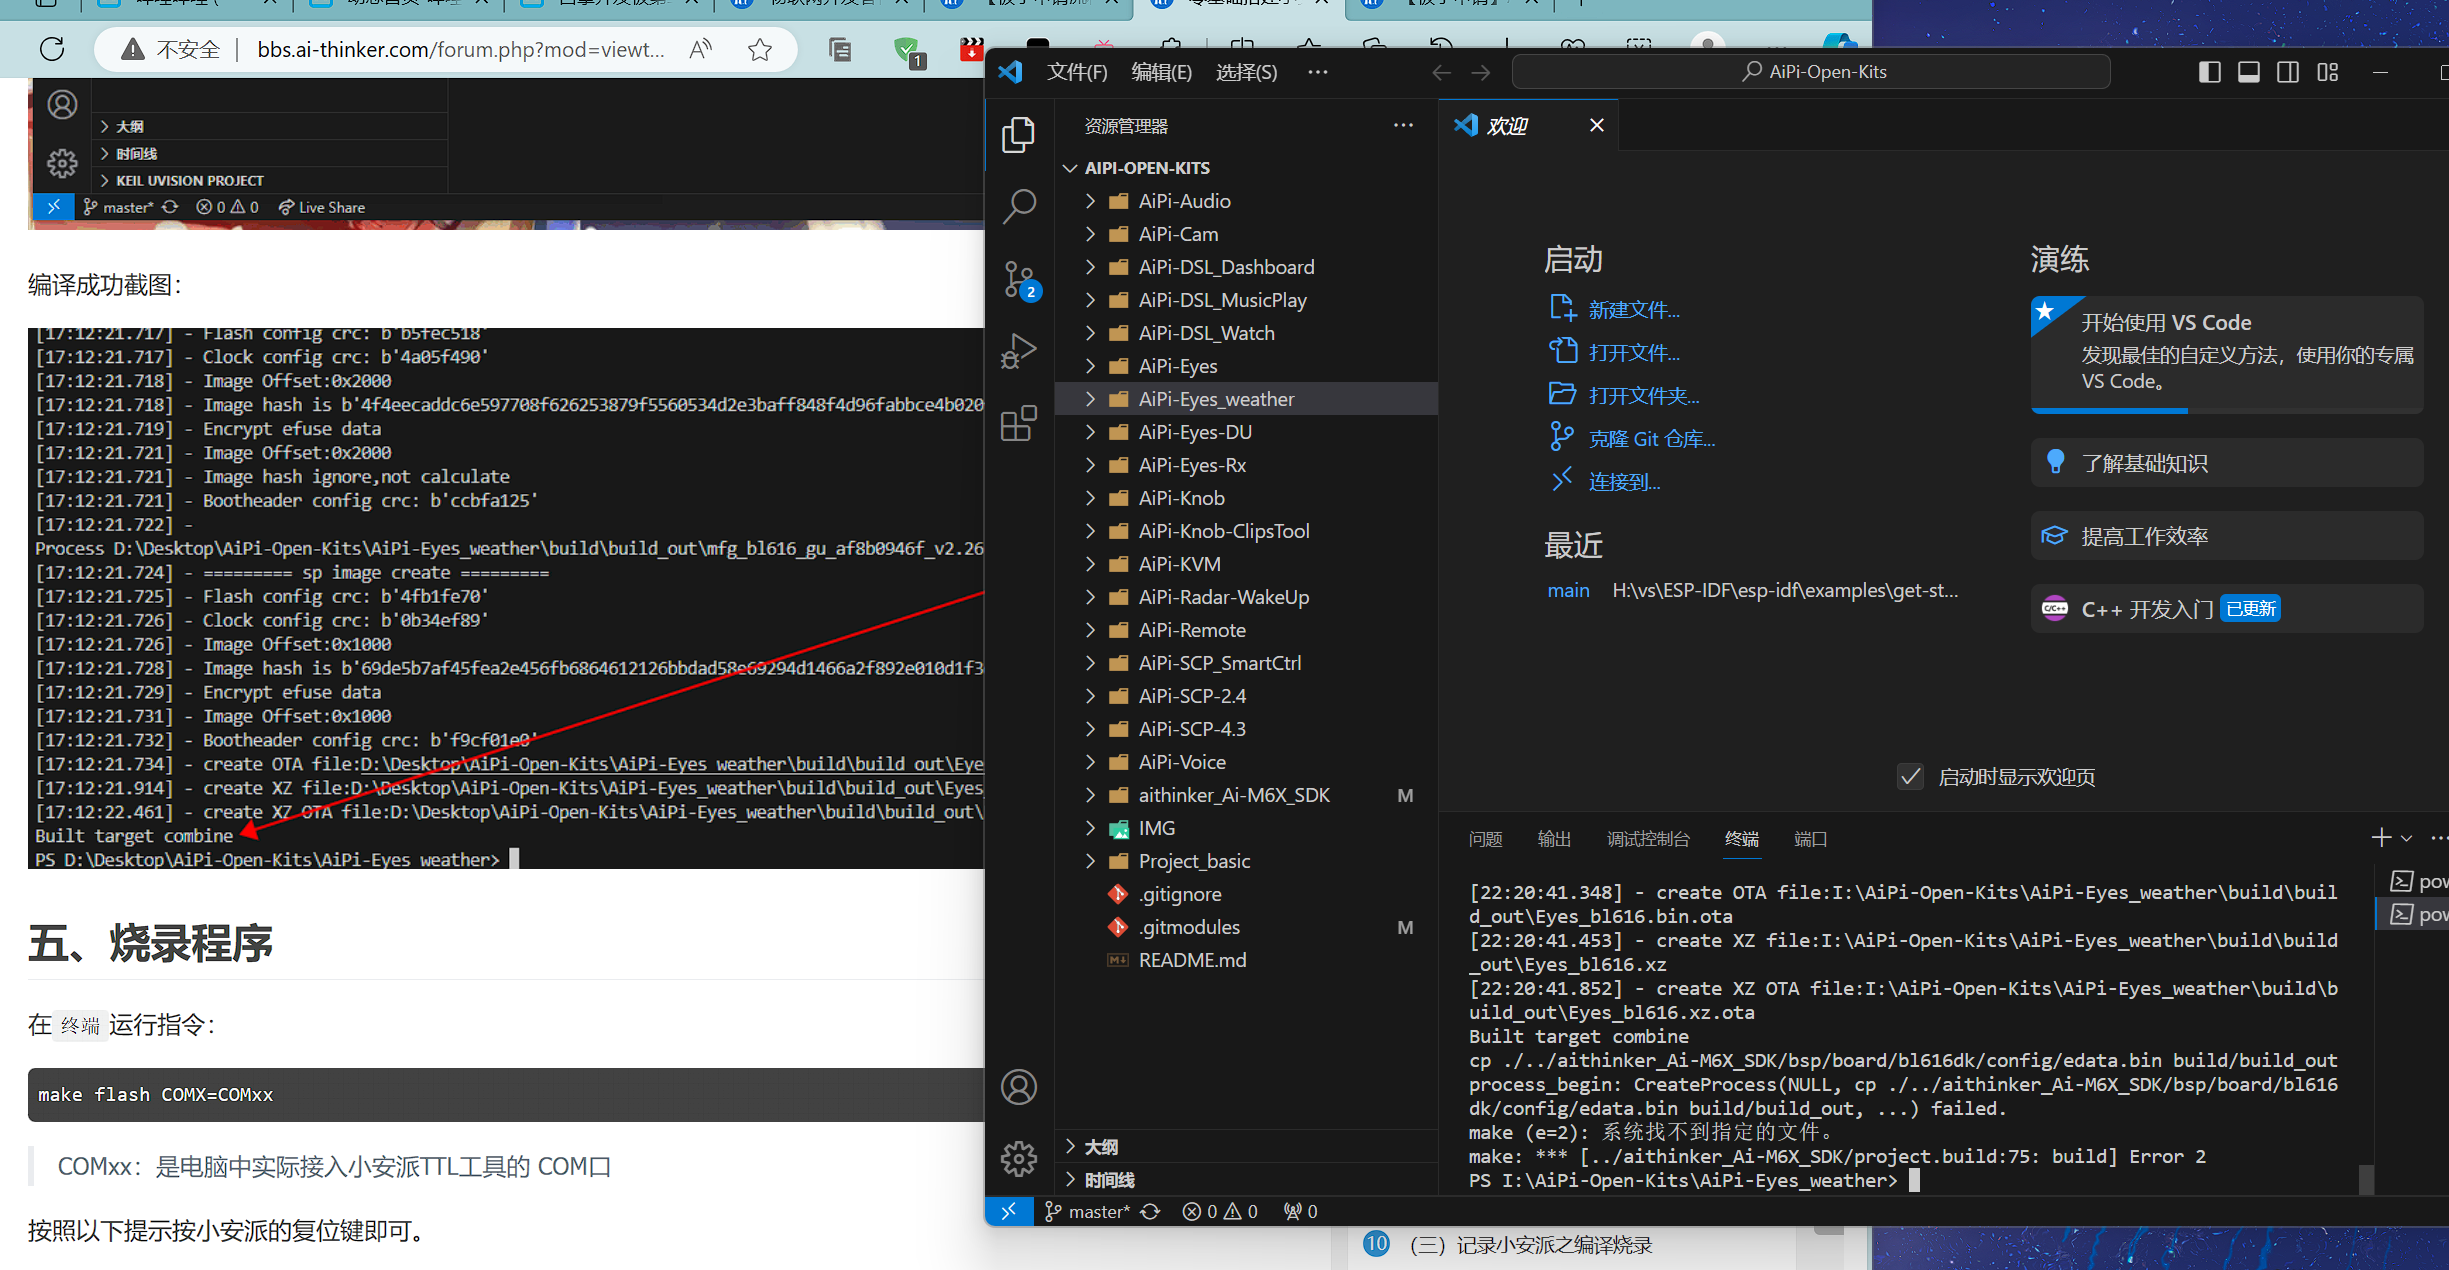Open Accounts menu in VS Code activity bar
Screen dimensions: 2449x1270
pyautogui.click(x=1018, y=1087)
